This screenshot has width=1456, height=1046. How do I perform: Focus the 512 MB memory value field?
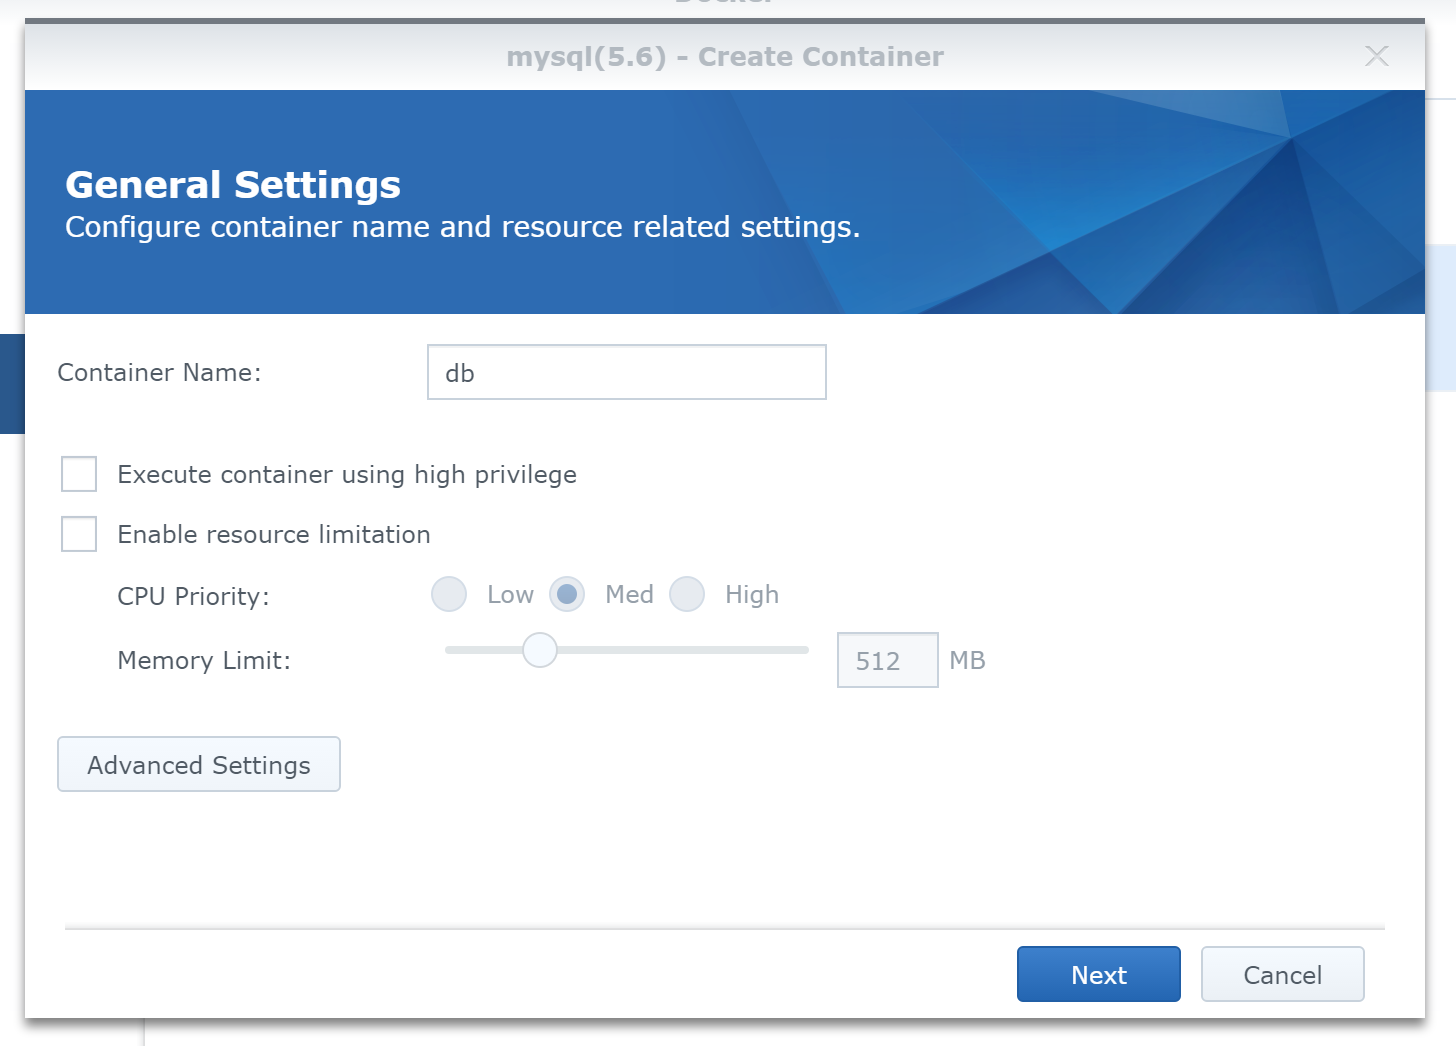(886, 661)
